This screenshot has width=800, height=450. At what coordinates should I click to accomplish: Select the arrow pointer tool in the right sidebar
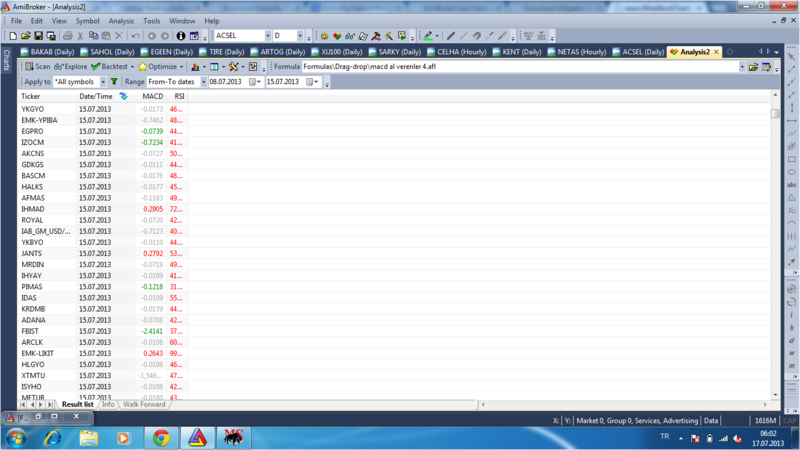791,57
